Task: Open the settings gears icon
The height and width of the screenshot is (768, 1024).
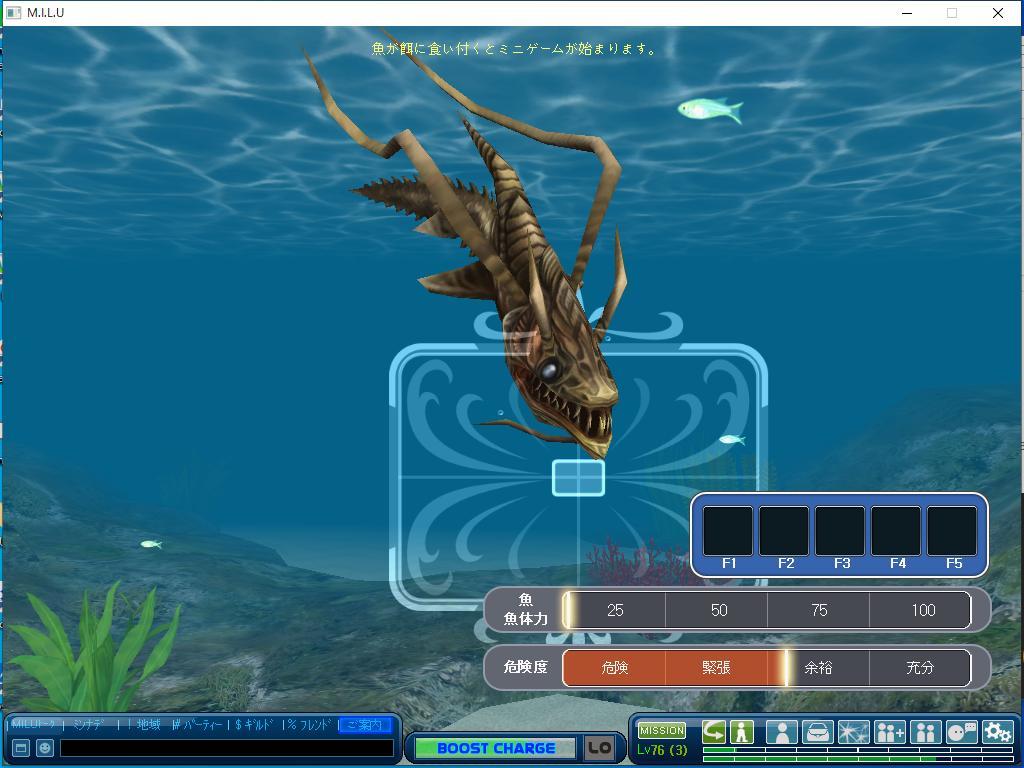Action: [997, 732]
